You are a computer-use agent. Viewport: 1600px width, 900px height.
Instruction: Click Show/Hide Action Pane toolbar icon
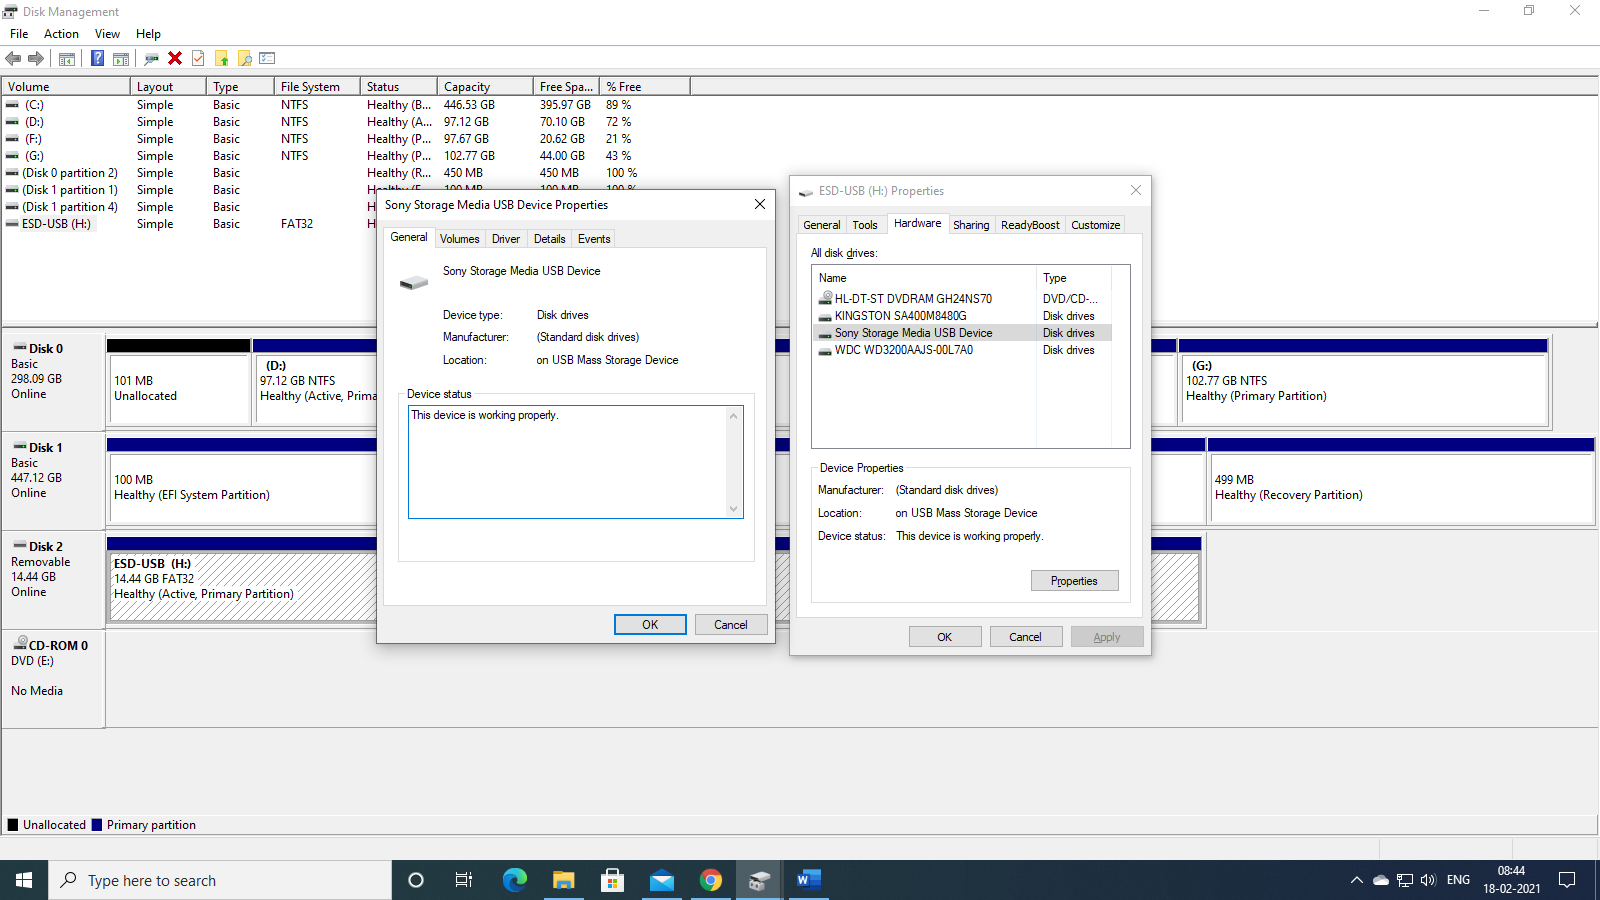(x=121, y=58)
